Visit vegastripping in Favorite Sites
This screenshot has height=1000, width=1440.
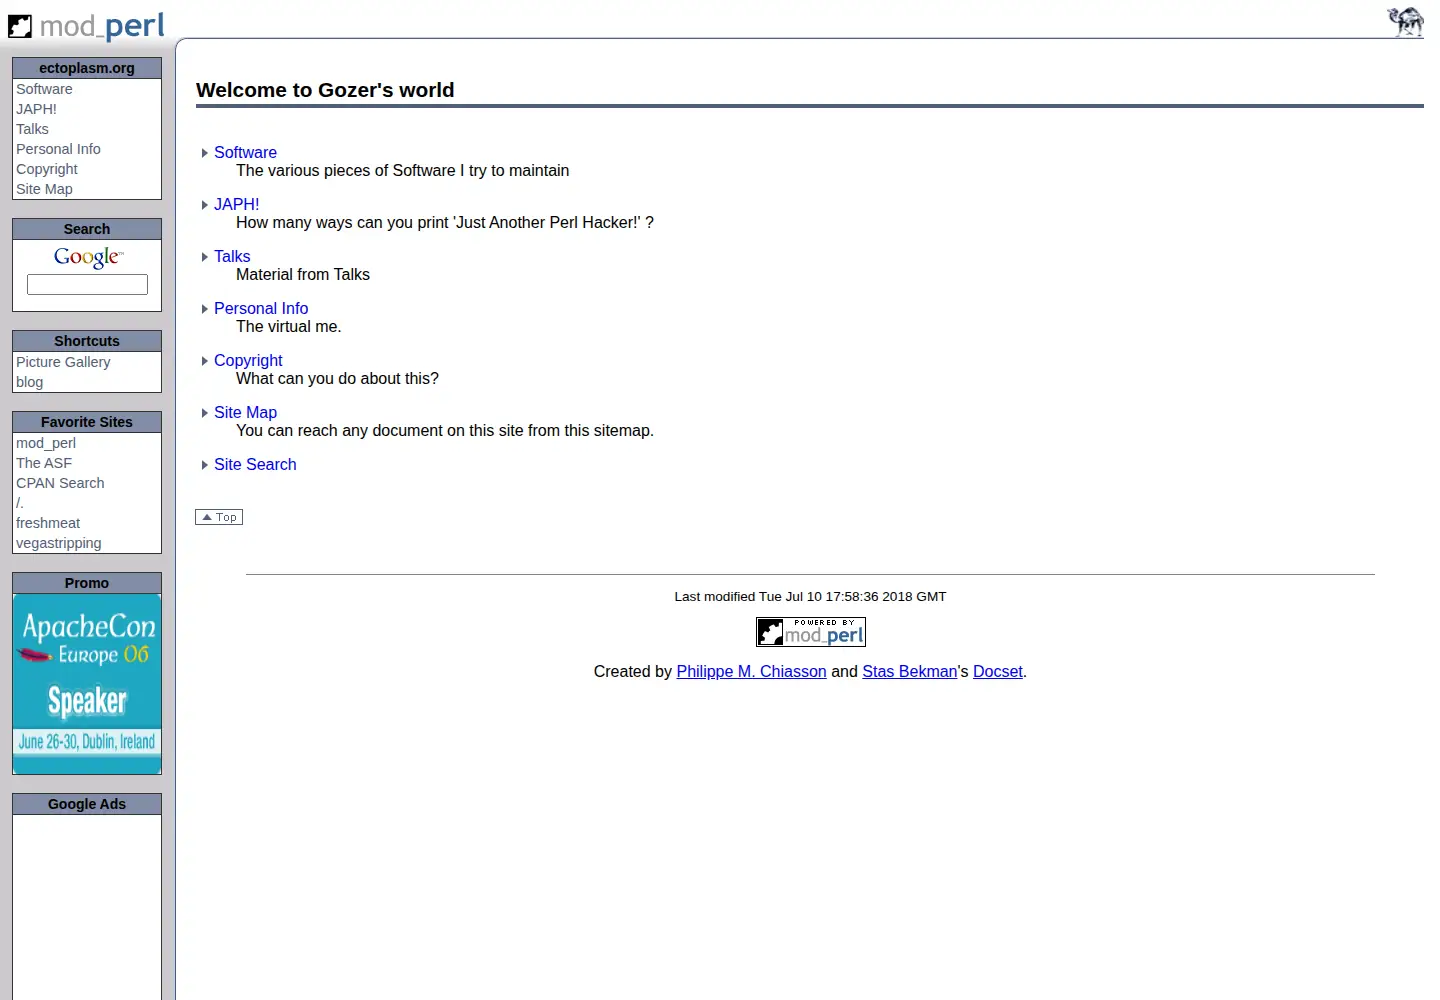point(59,543)
